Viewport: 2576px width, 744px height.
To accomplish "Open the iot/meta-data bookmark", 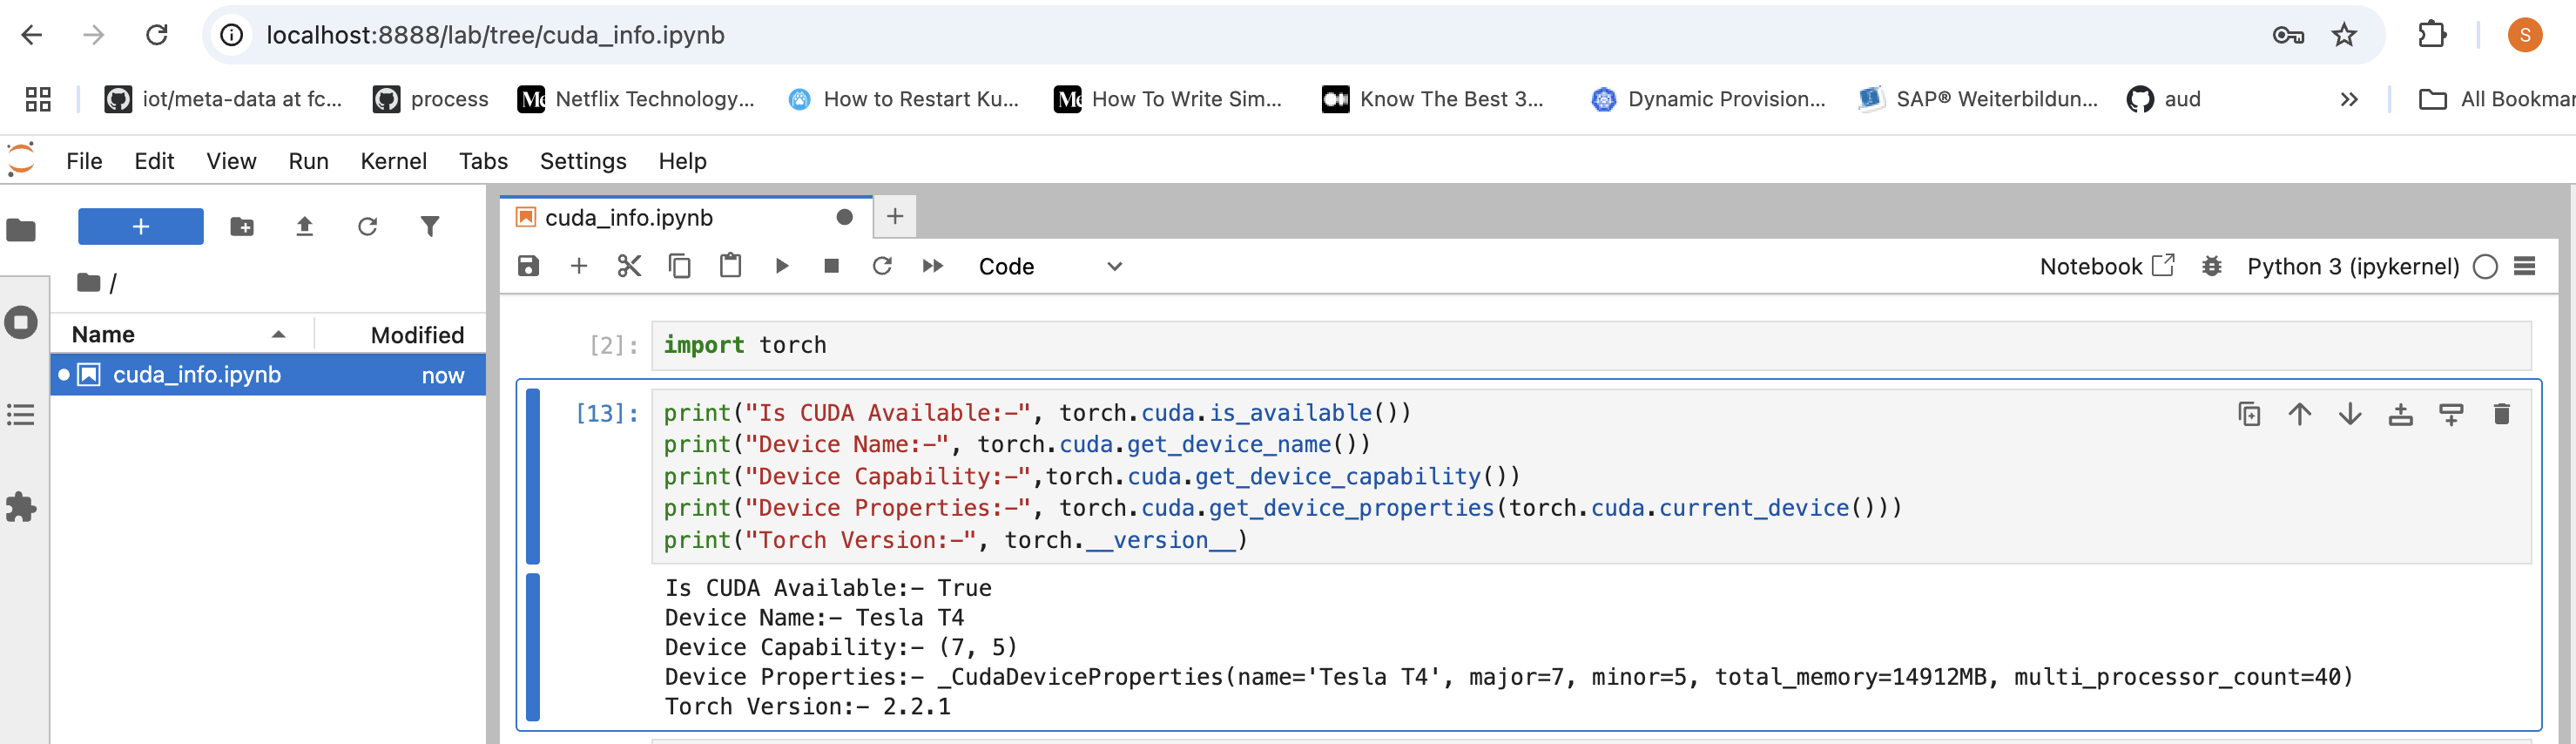I will click(224, 99).
